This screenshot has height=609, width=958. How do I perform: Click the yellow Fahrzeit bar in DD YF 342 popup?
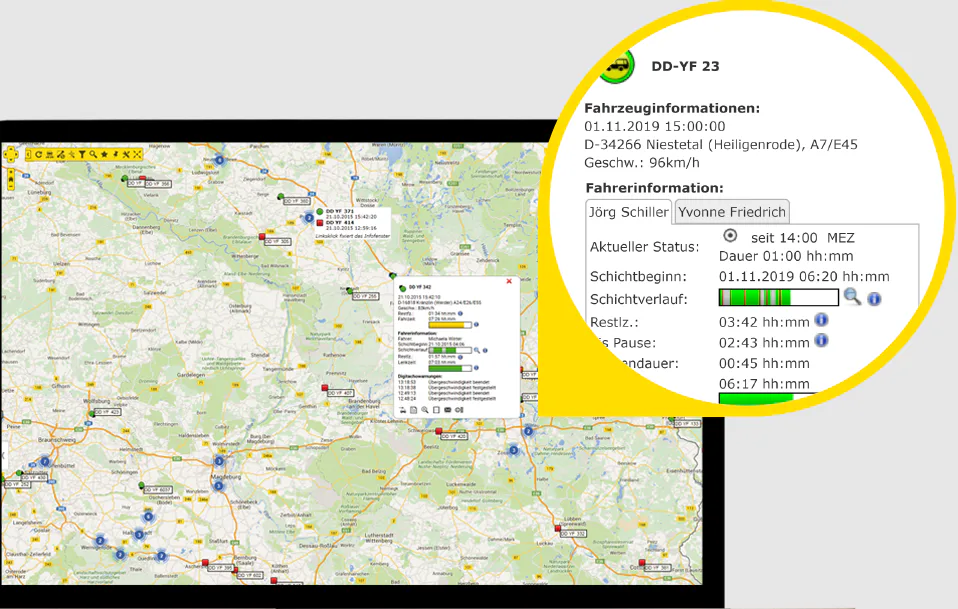tap(450, 325)
